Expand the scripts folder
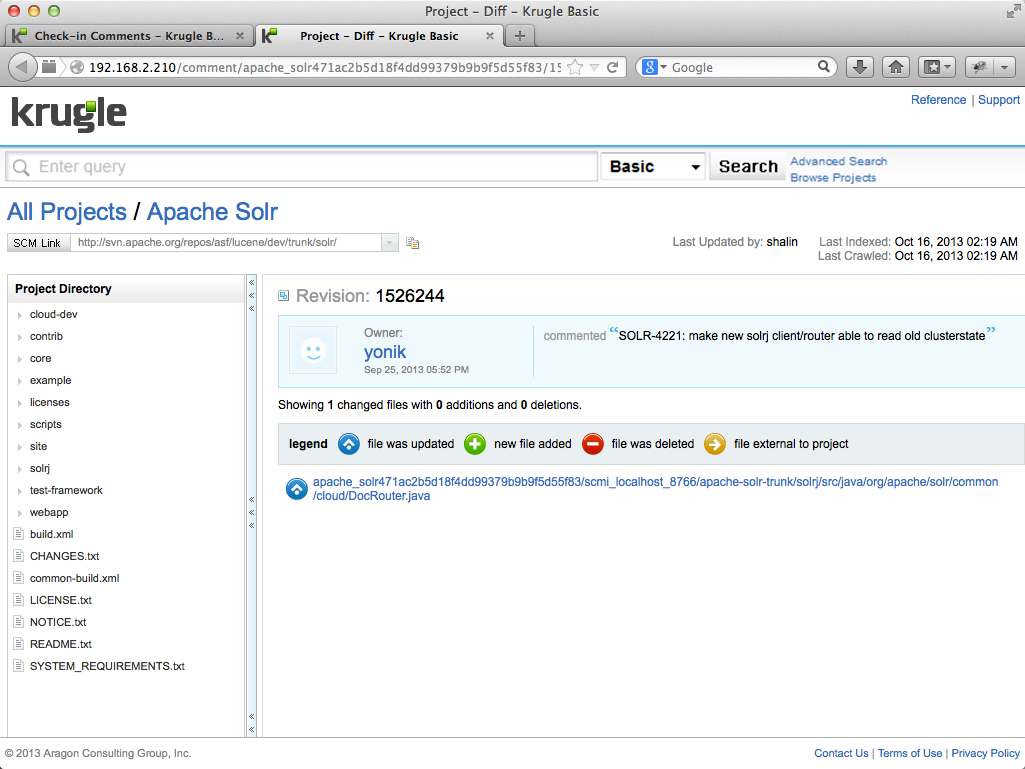 click(x=20, y=425)
